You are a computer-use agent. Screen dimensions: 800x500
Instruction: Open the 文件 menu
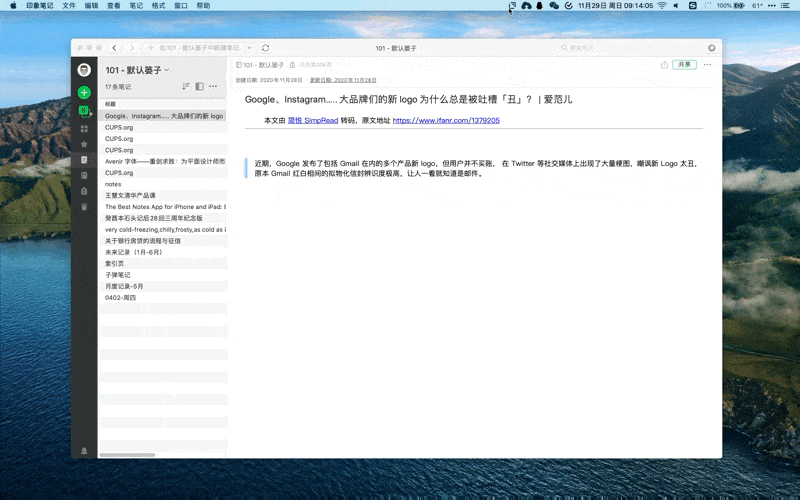[68, 6]
